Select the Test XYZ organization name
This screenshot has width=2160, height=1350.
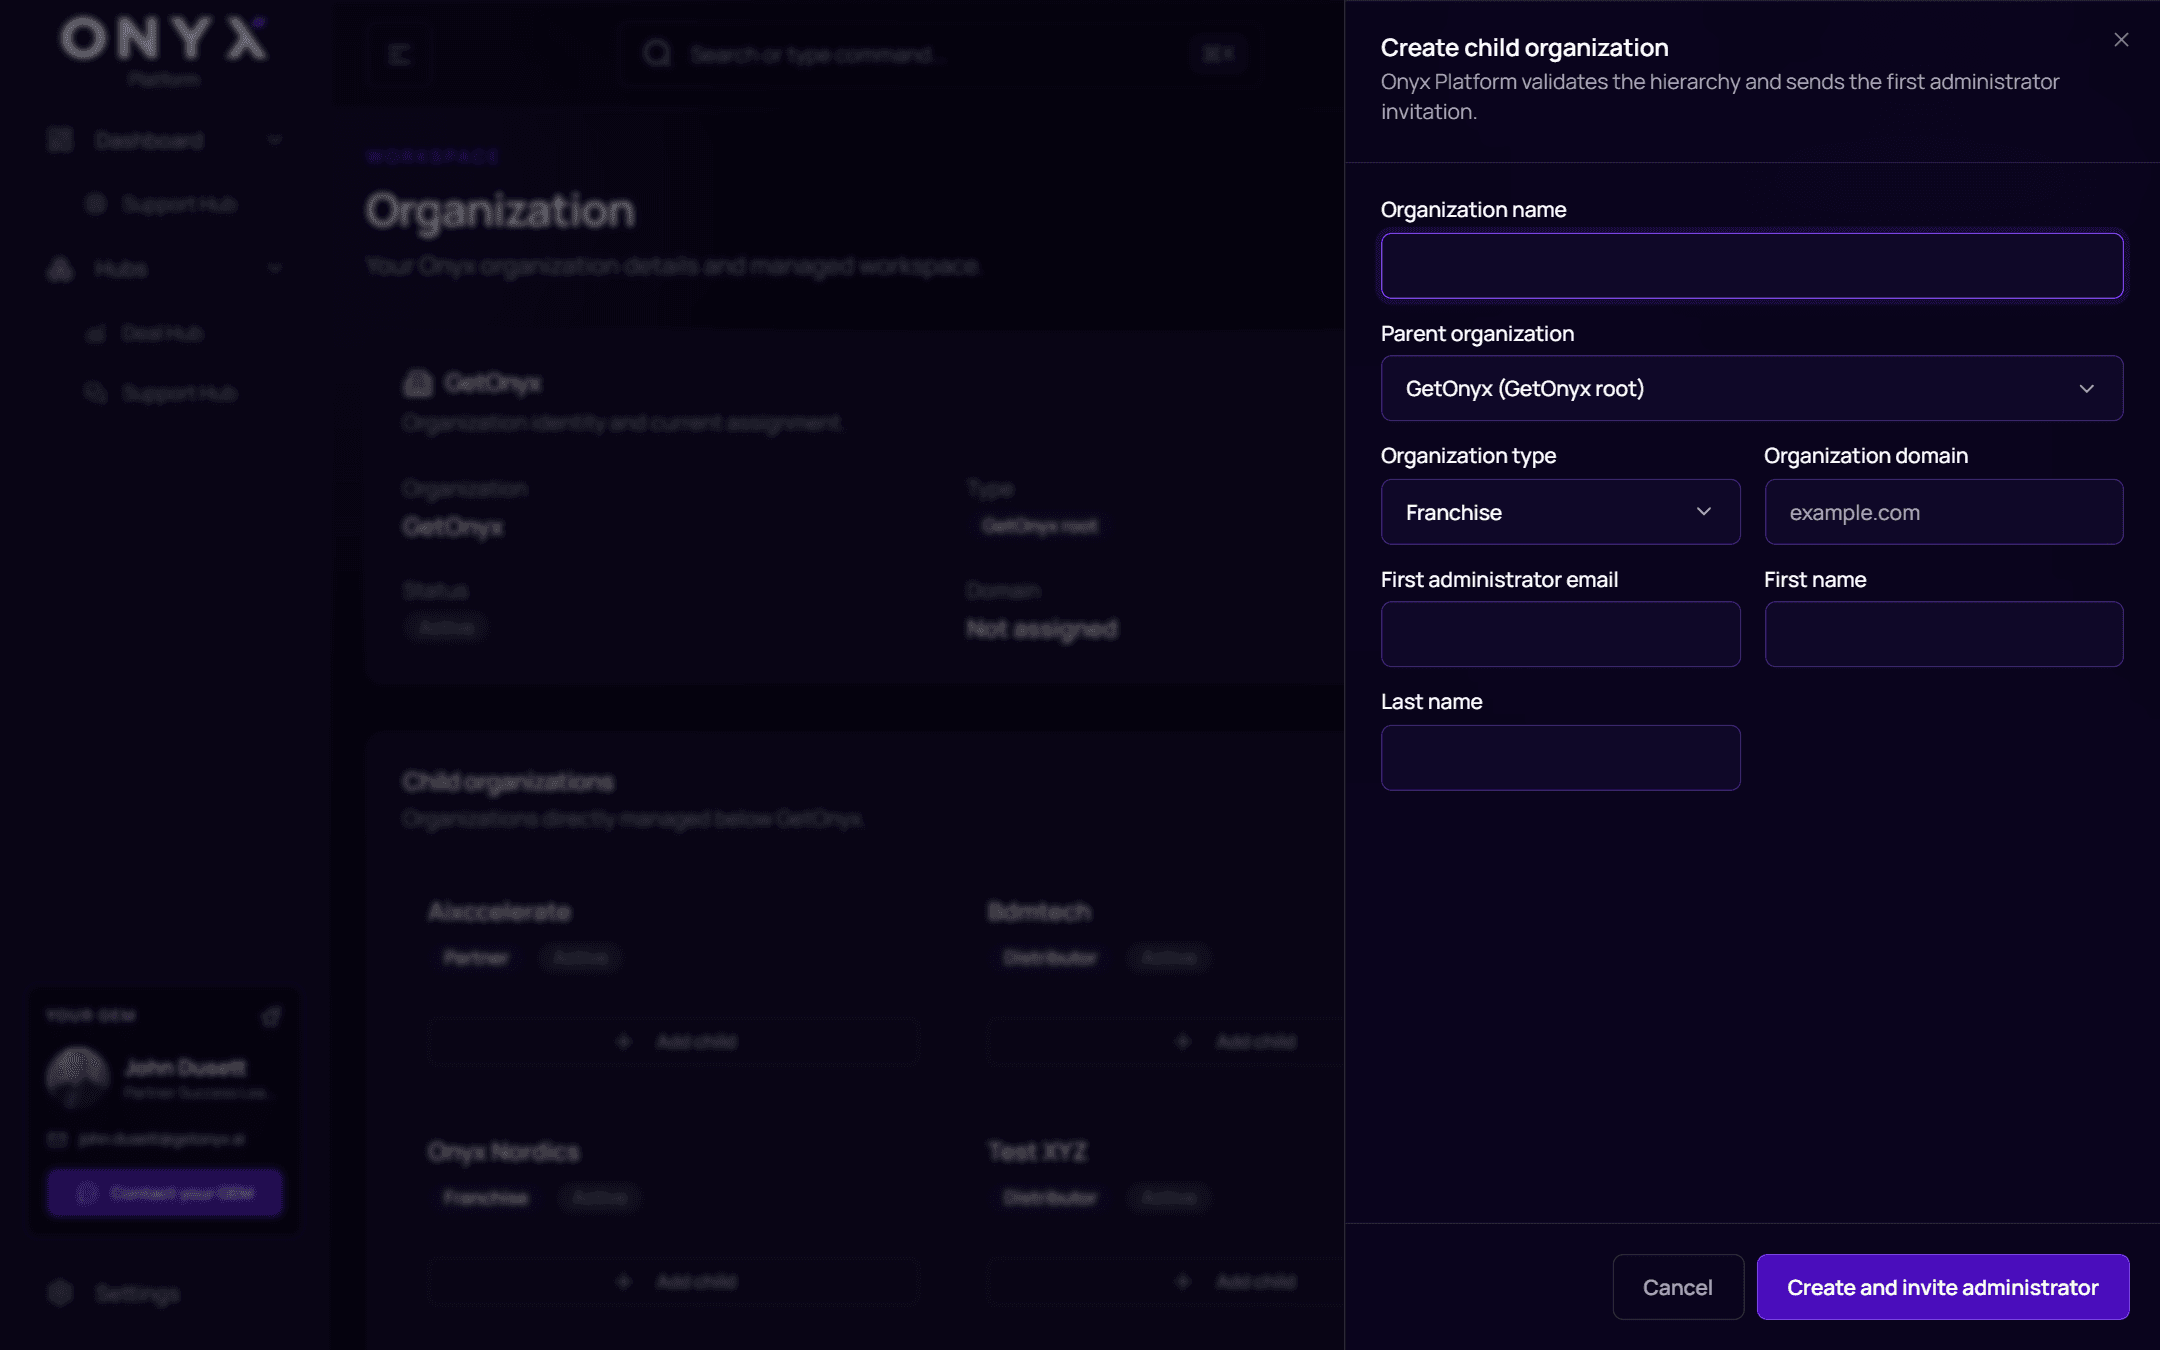pyautogui.click(x=1037, y=1152)
